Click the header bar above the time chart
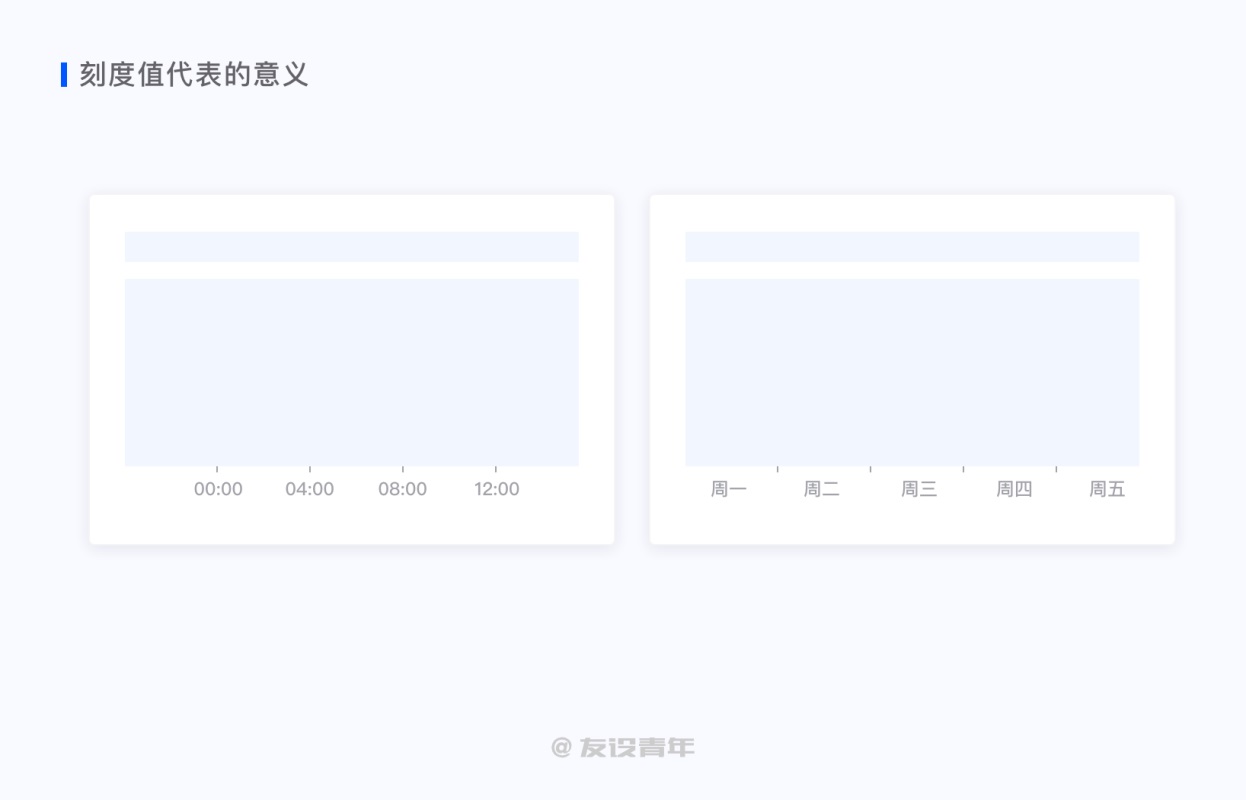Image resolution: width=1246 pixels, height=800 pixels. [x=352, y=247]
